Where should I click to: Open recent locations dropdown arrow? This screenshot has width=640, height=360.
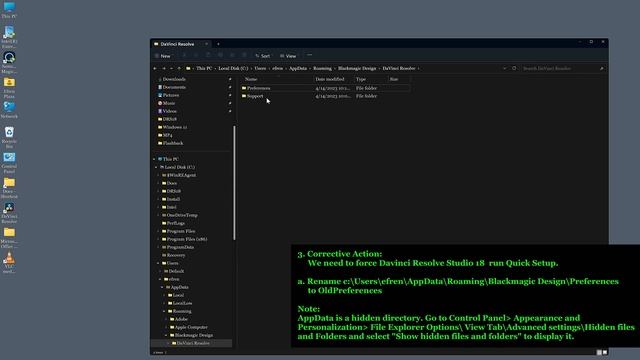click(171, 69)
